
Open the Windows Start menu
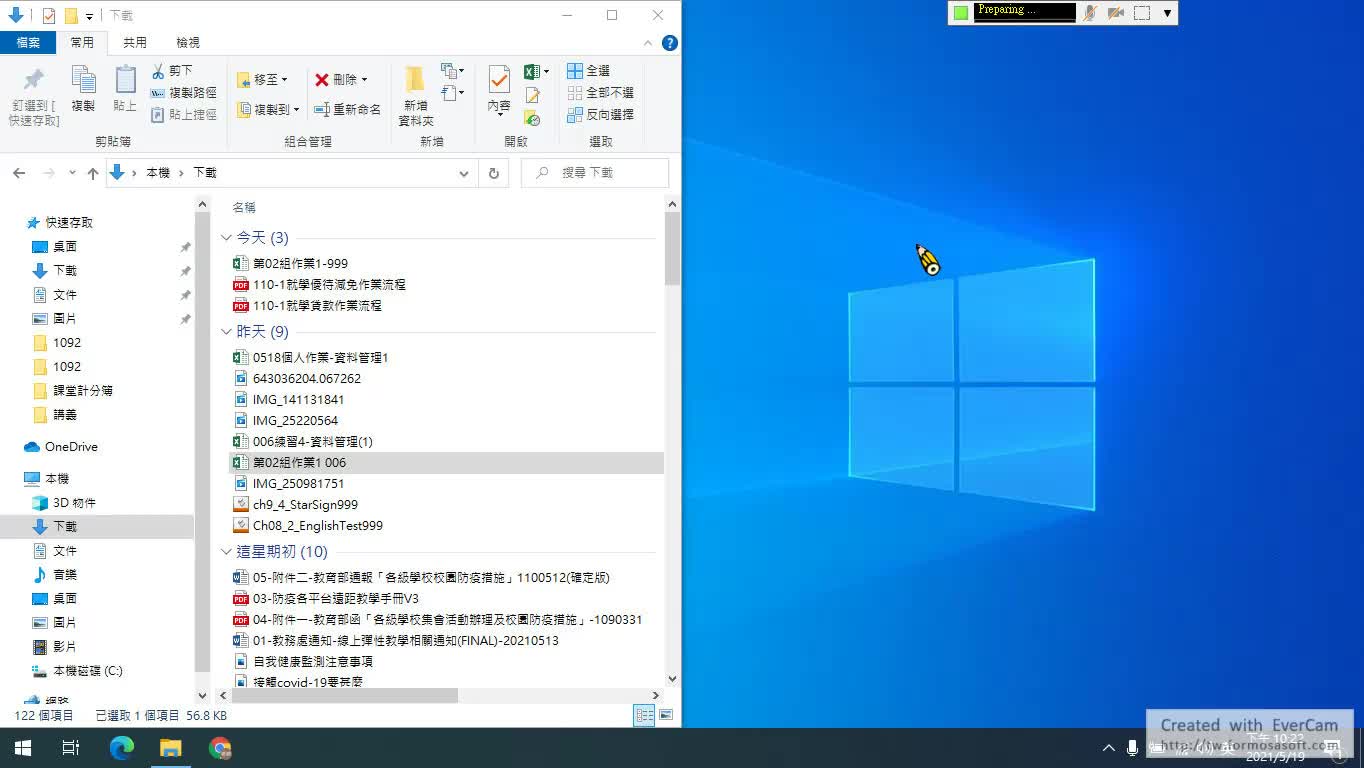(x=22, y=748)
